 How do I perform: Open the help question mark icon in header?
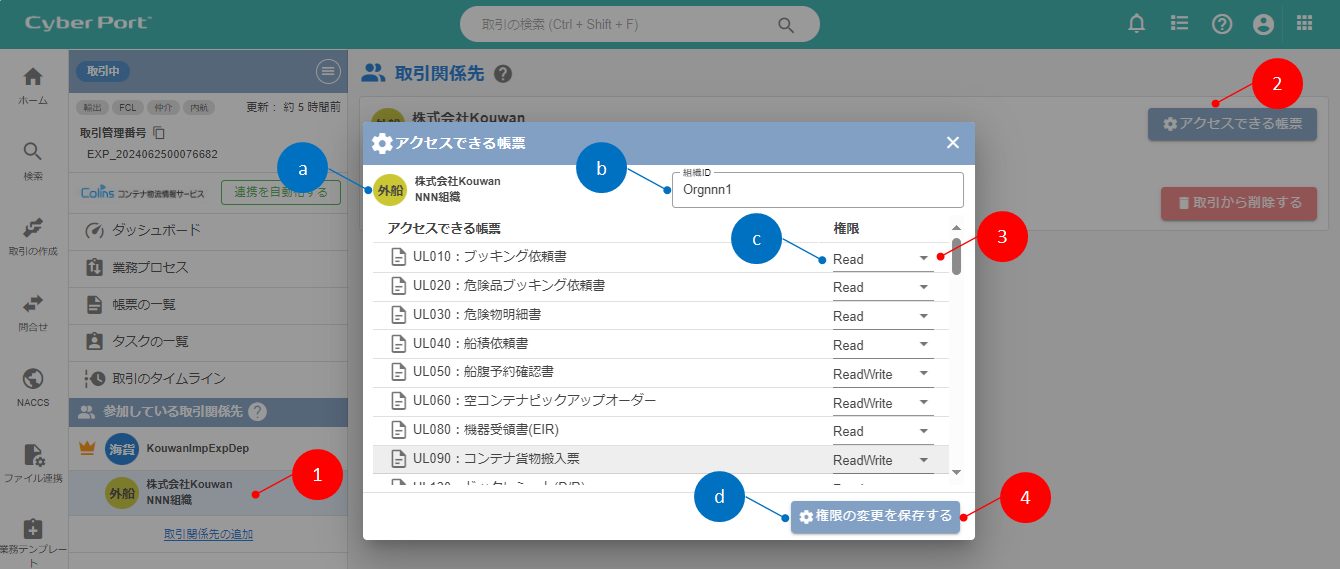point(1222,24)
